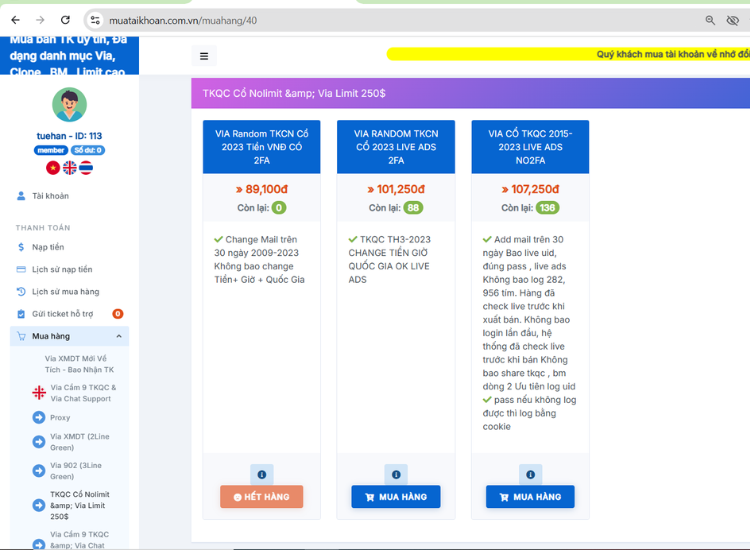Click the VIA Random TKCN Cổ 2023 Tiền VNĐ header
750x550 pixels.
pos(262,147)
